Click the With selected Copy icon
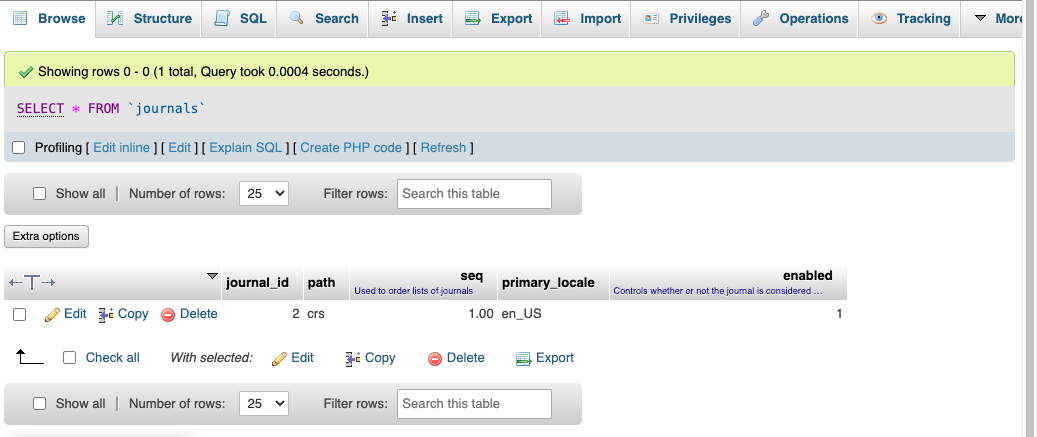This screenshot has width=1037, height=437. pyautogui.click(x=353, y=358)
